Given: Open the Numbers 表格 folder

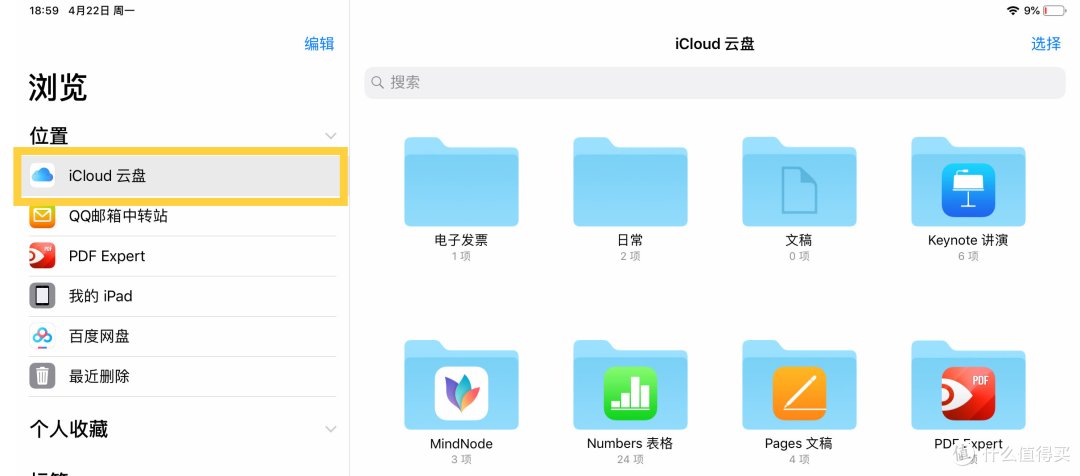Looking at the screenshot, I should tap(630, 384).
